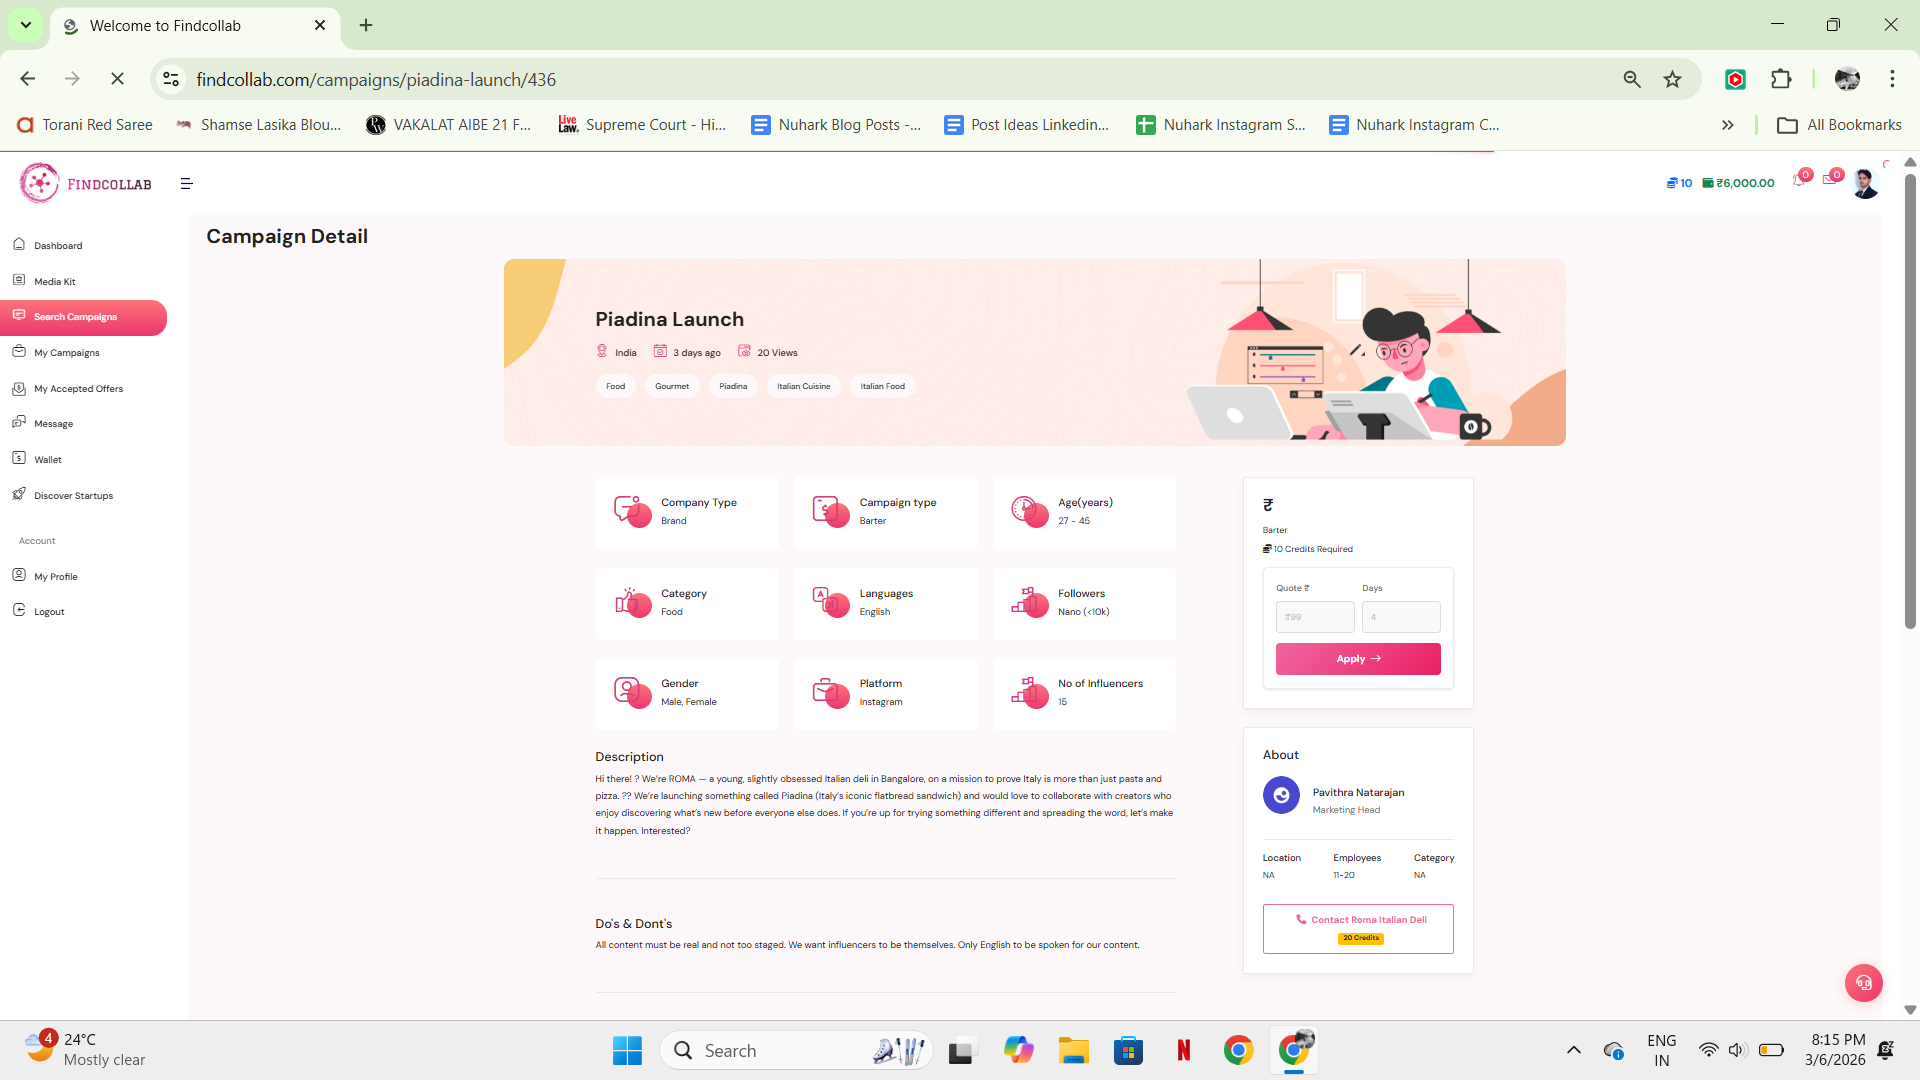Screen dimensions: 1920x1080
Task: Open the Chrome three-dot menu
Action: tap(1892, 79)
